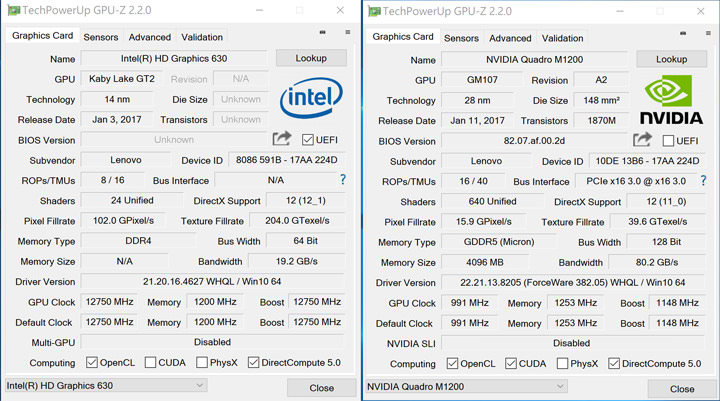Click the Close button in NVIDIA window

681,388
